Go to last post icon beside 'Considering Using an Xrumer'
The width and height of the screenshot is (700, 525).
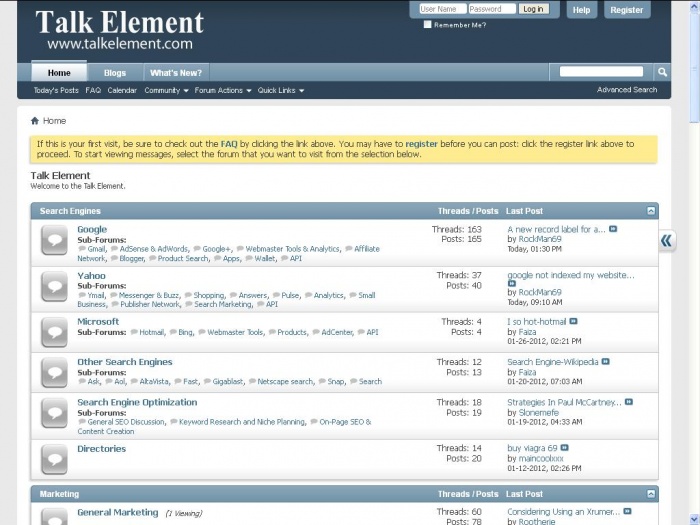pyautogui.click(x=628, y=511)
